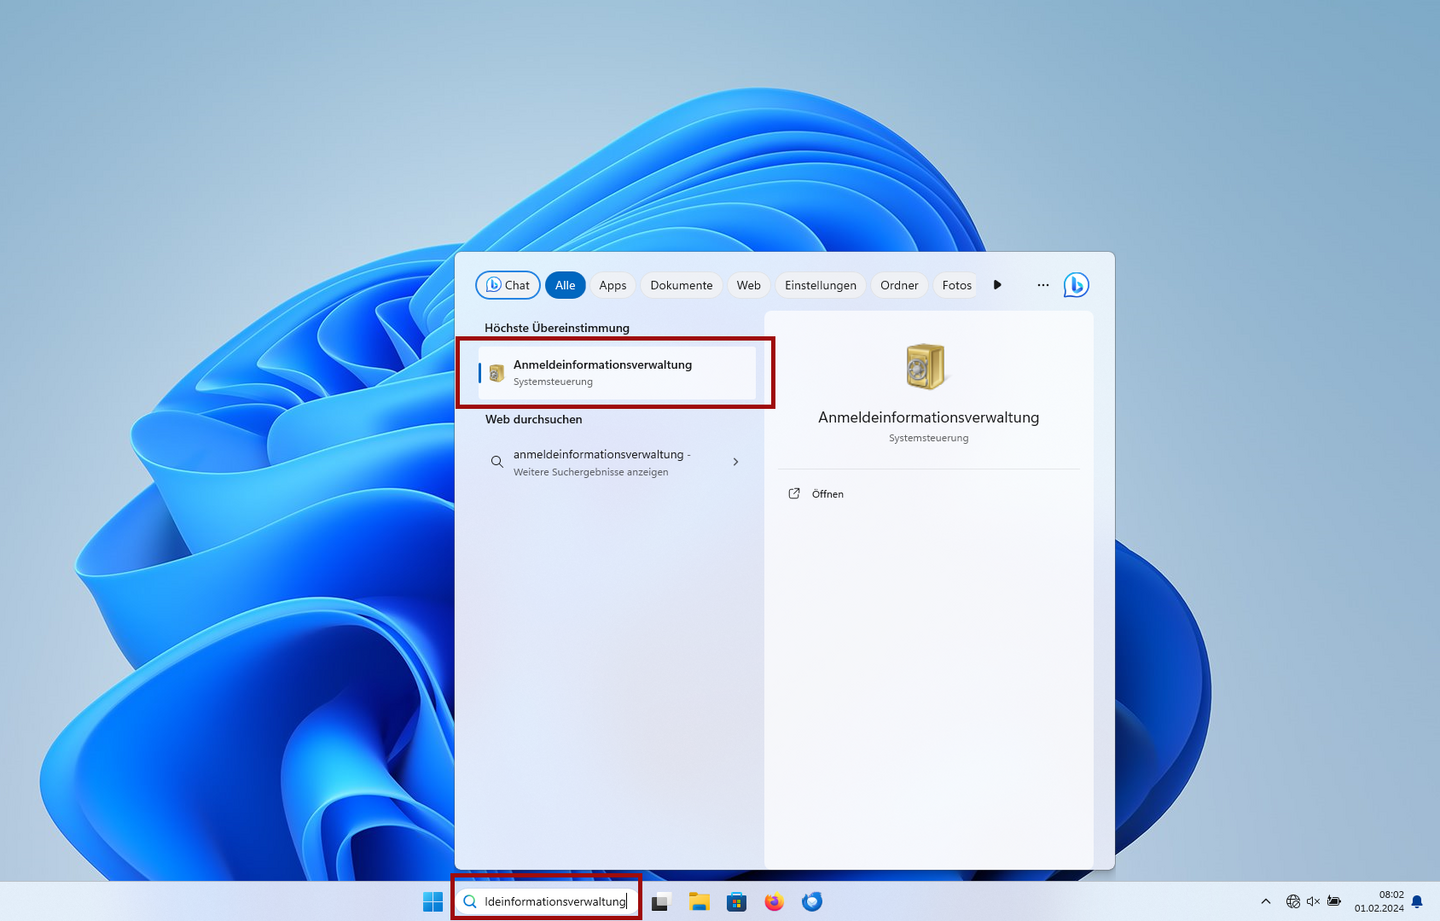Click the Höchste Übereinstimmung heading
This screenshot has width=1440, height=921.
pyautogui.click(x=557, y=328)
